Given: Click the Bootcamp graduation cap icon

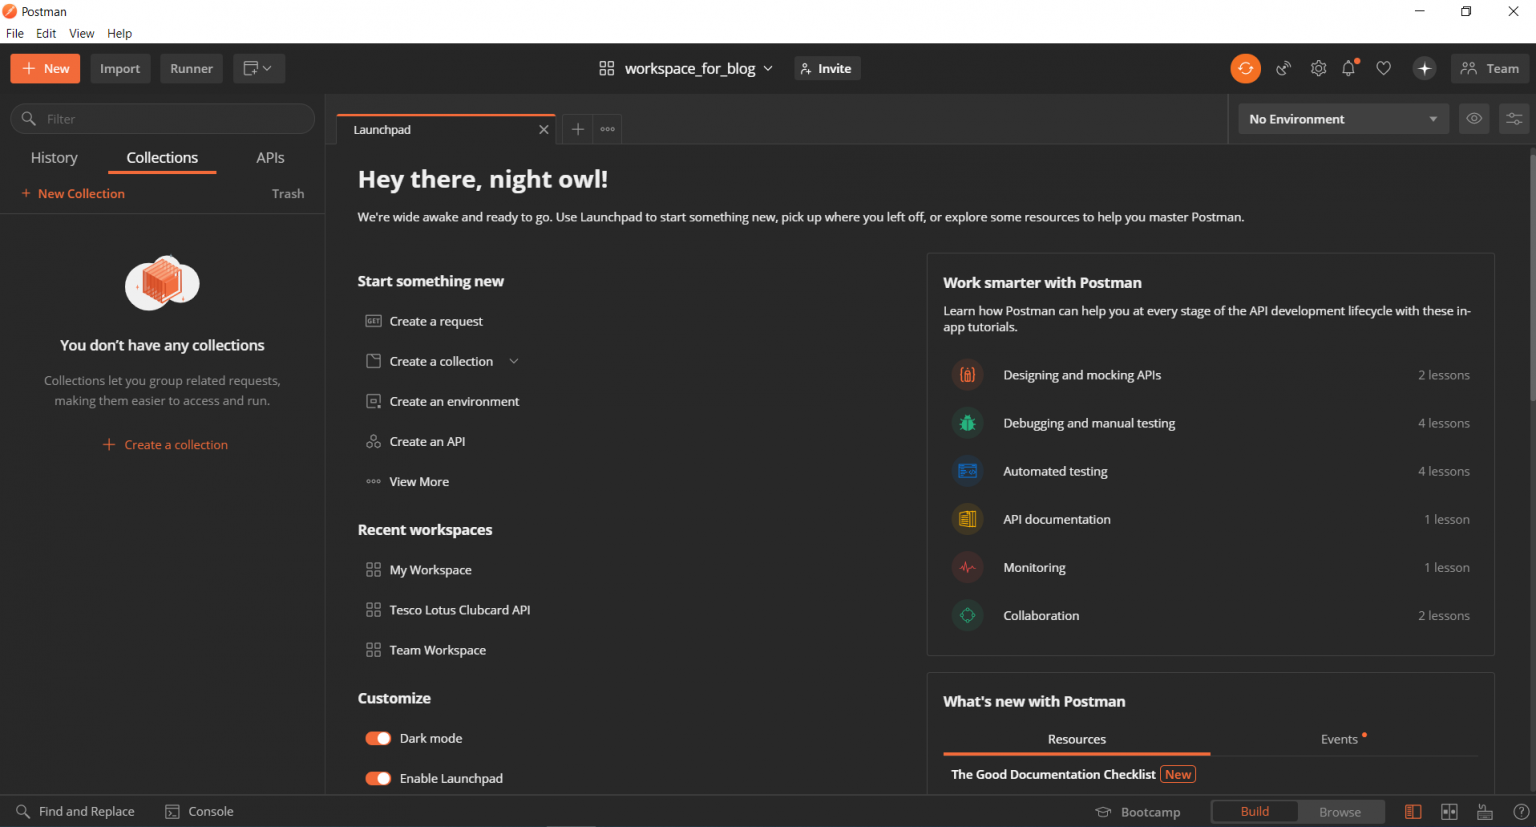Looking at the screenshot, I should (1103, 812).
